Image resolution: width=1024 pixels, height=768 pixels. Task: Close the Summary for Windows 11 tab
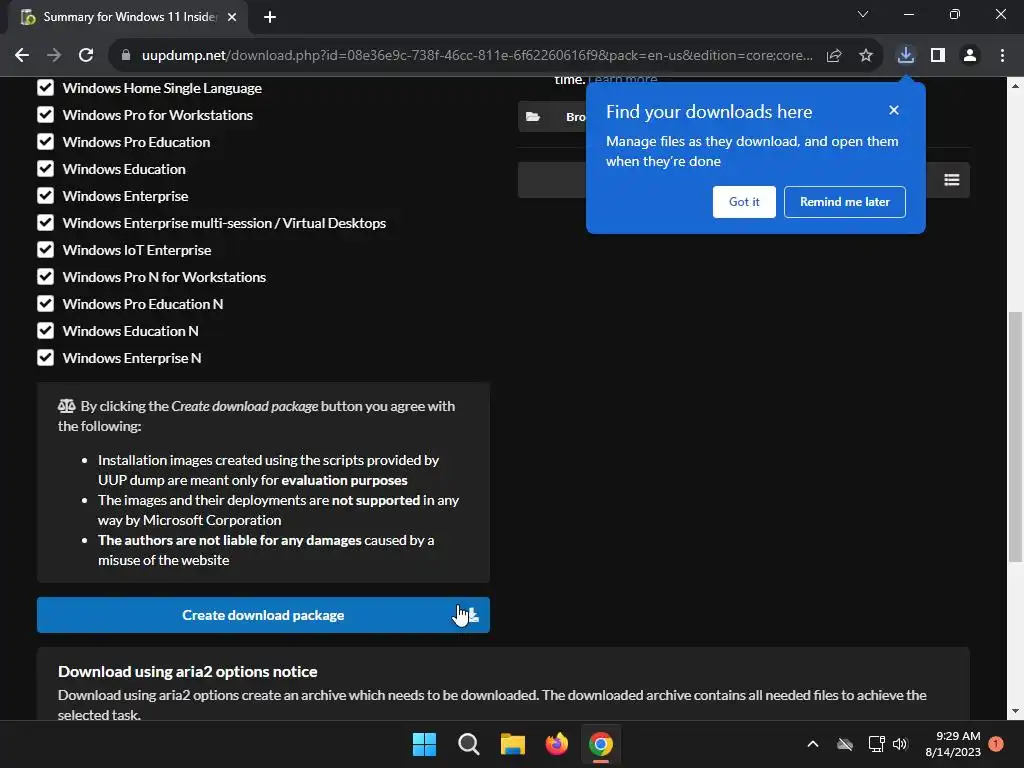pyautogui.click(x=232, y=17)
